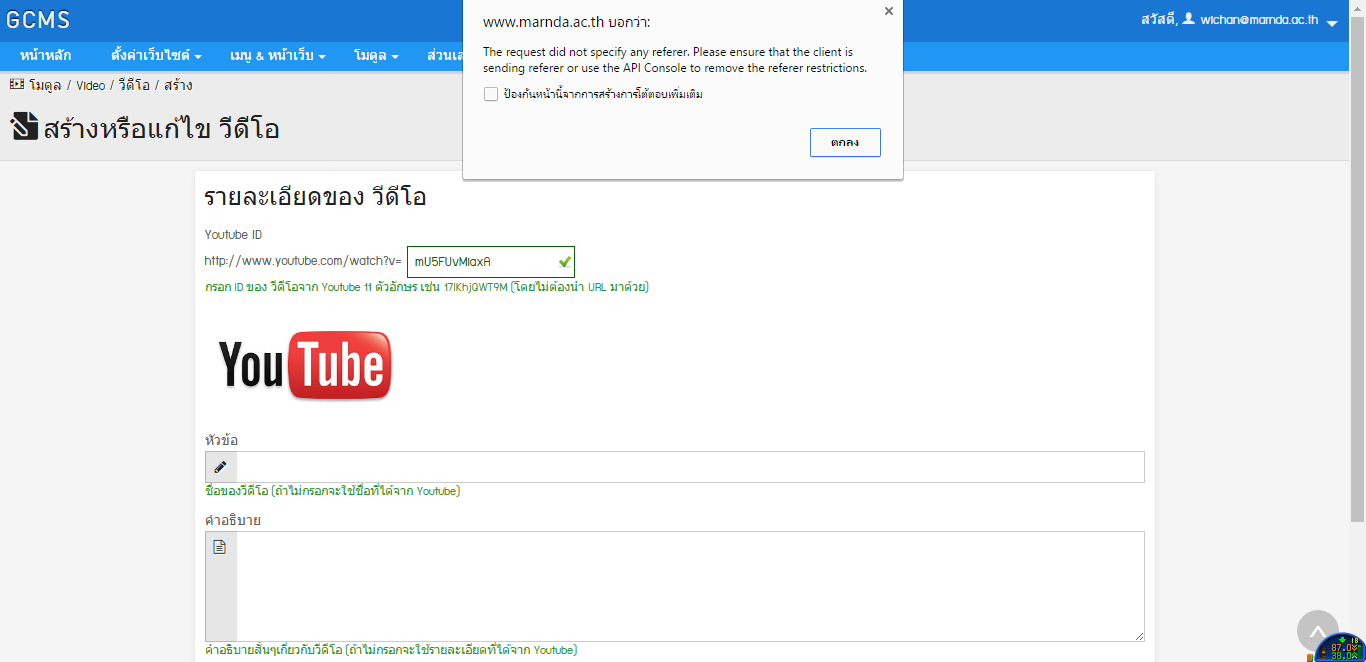The height and width of the screenshot is (662, 1366).
Task: Click the back-to-top arrow button
Action: (x=1318, y=631)
